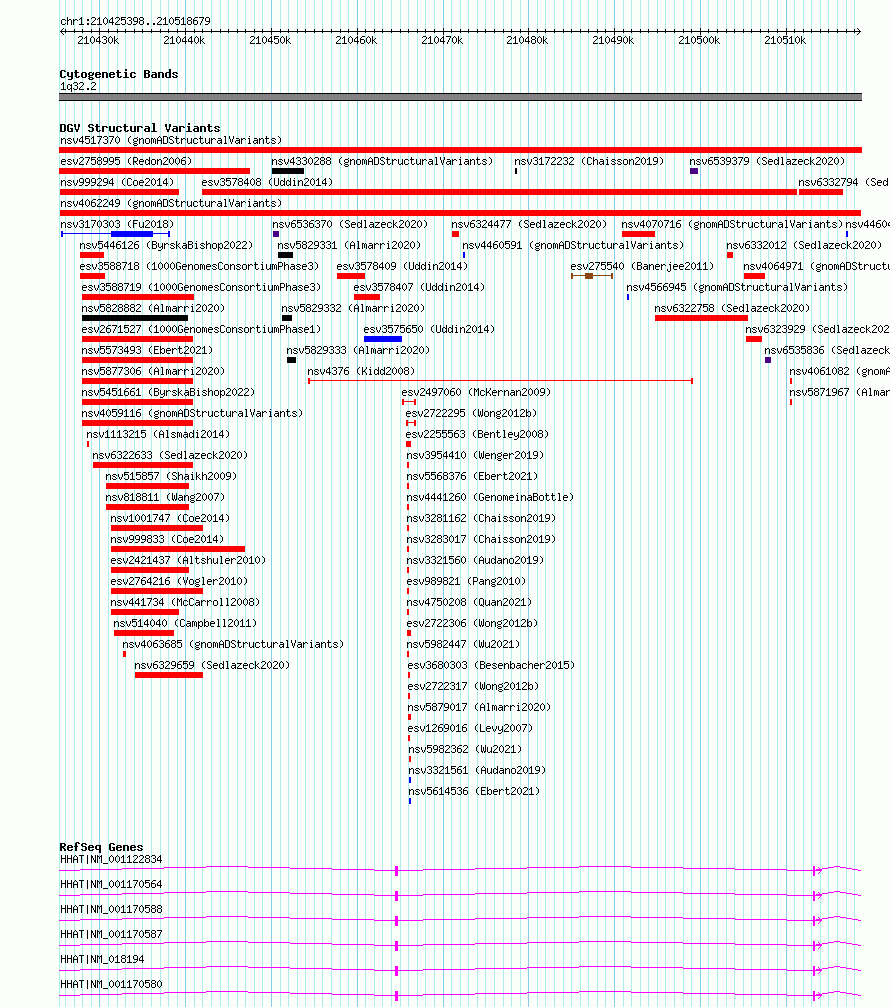This screenshot has width=890, height=1007.
Task: Open the nsv999833 (Coe2014) label
Action: click(x=167, y=539)
